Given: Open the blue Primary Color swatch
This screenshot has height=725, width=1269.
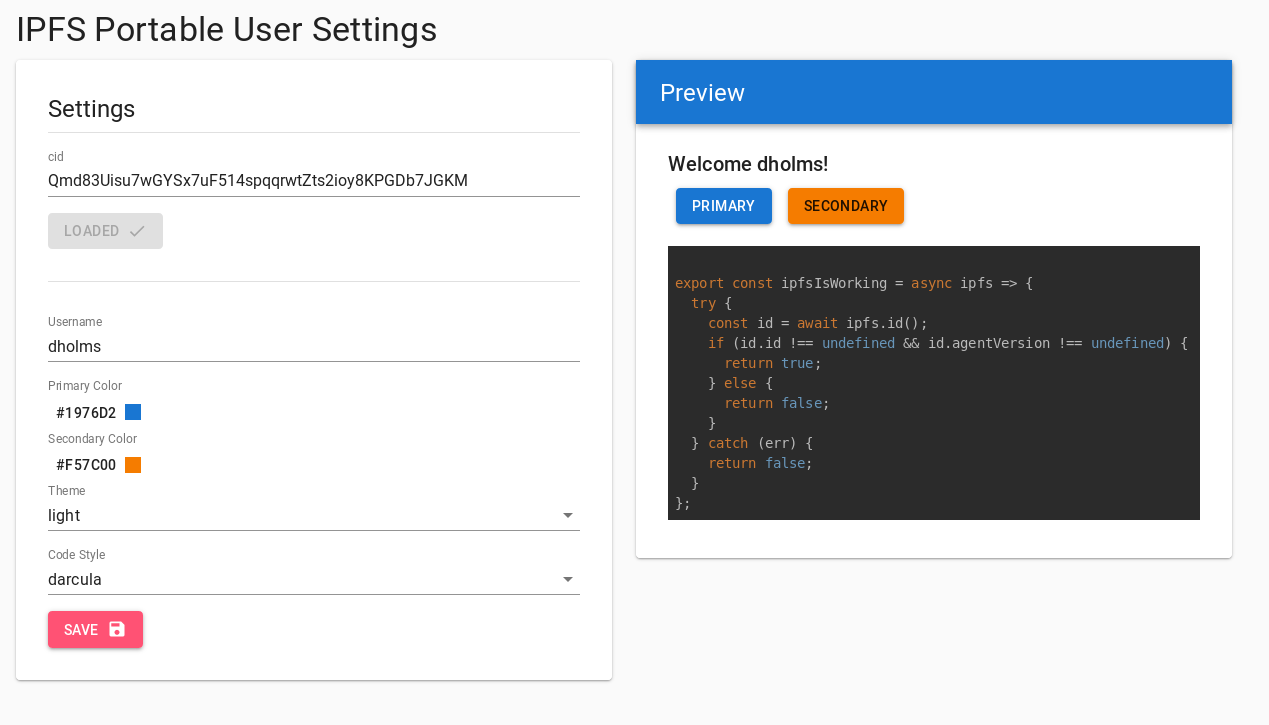Looking at the screenshot, I should click(x=133, y=412).
